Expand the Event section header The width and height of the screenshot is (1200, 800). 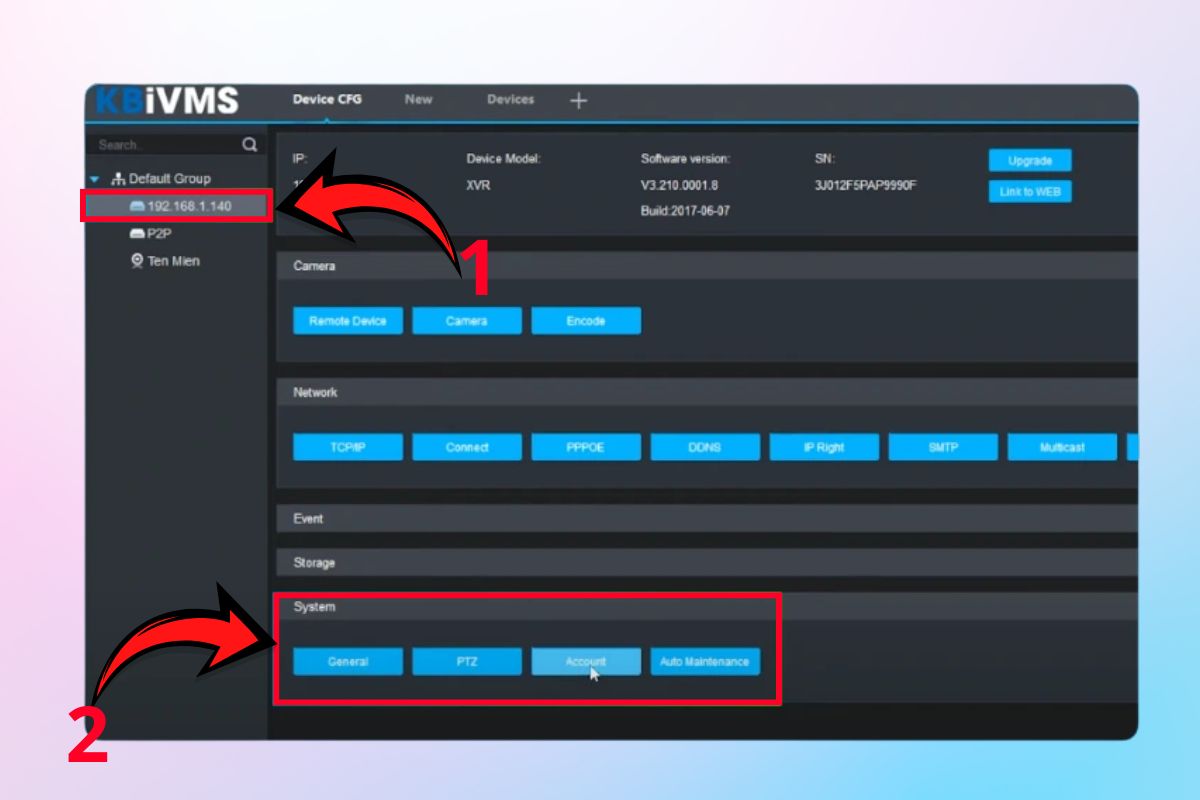click(x=707, y=519)
